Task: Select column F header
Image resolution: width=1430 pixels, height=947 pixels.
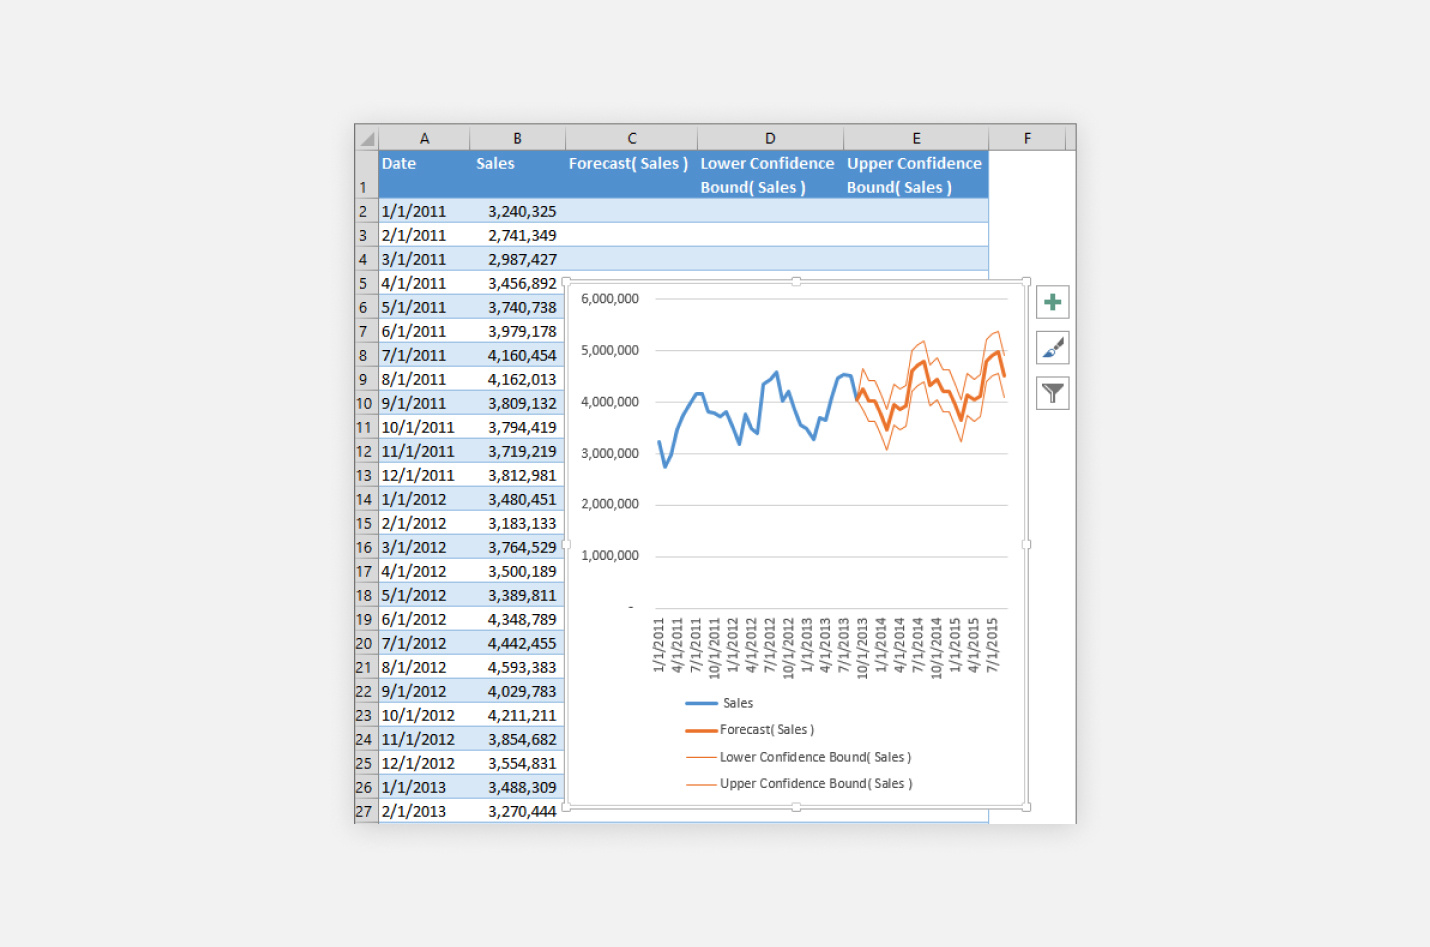Action: point(1027,137)
